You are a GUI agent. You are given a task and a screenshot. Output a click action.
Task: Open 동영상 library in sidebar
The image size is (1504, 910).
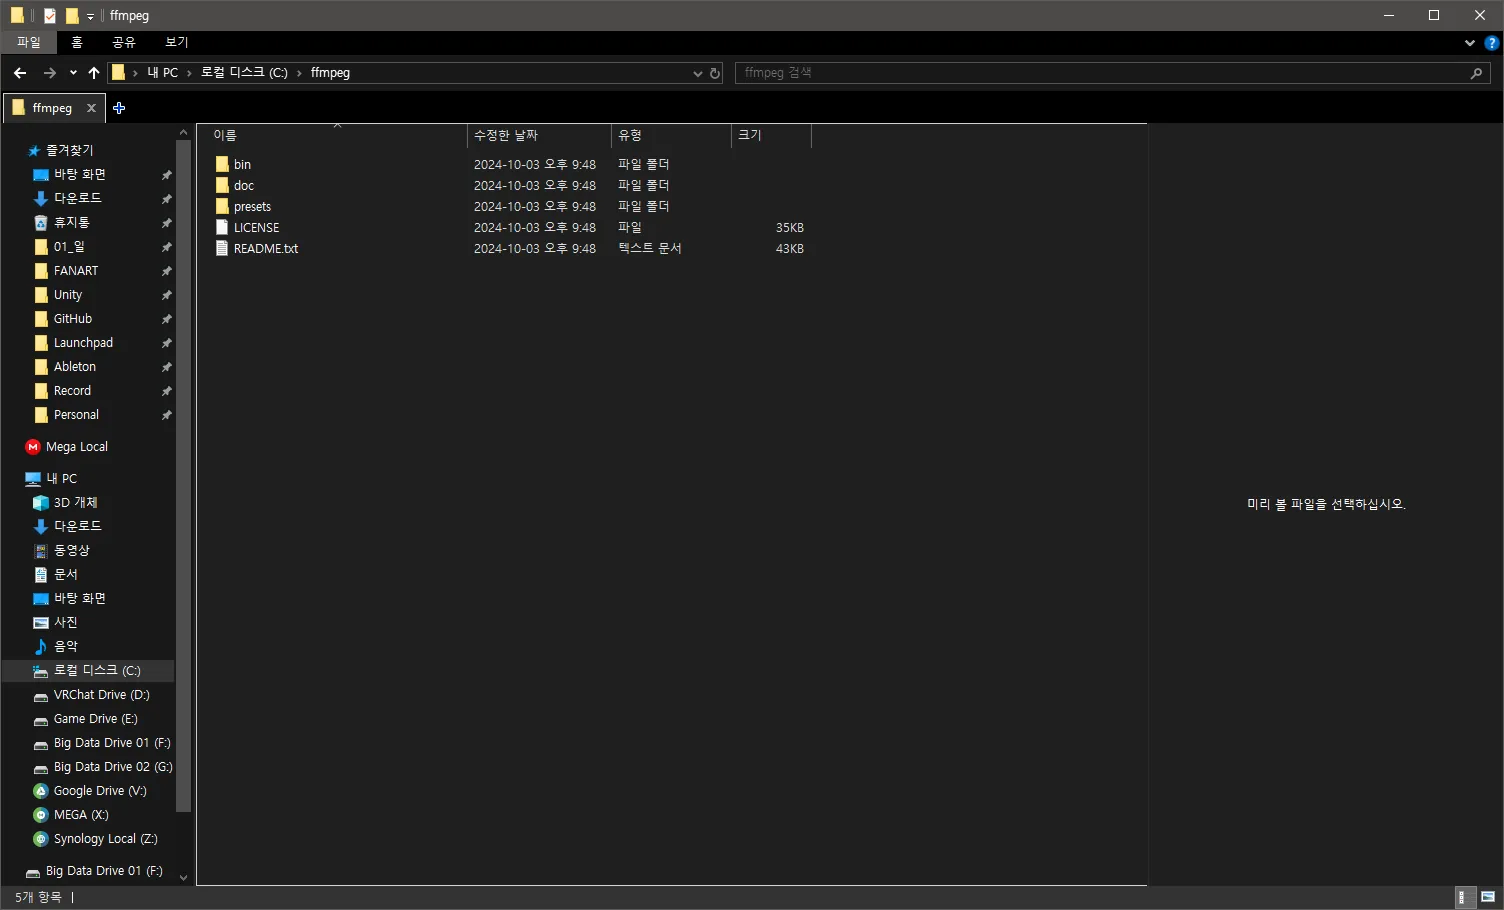[72, 550]
